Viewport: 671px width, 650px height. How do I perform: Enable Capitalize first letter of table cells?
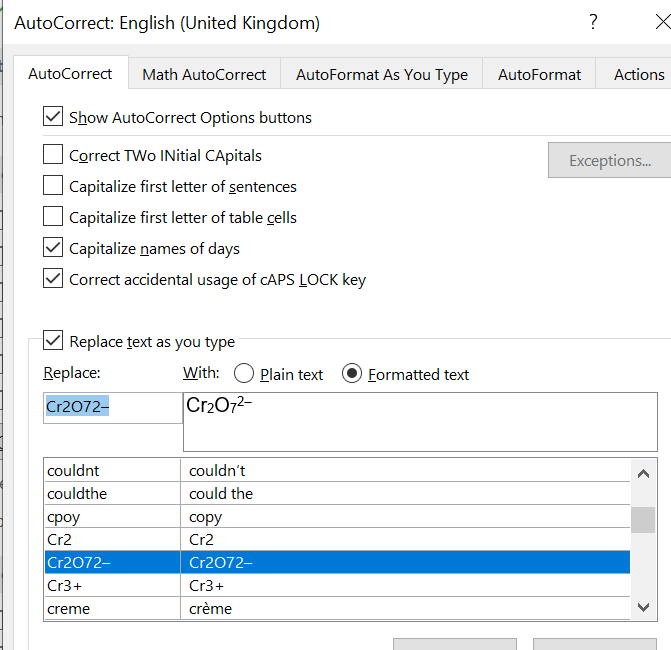(54, 217)
